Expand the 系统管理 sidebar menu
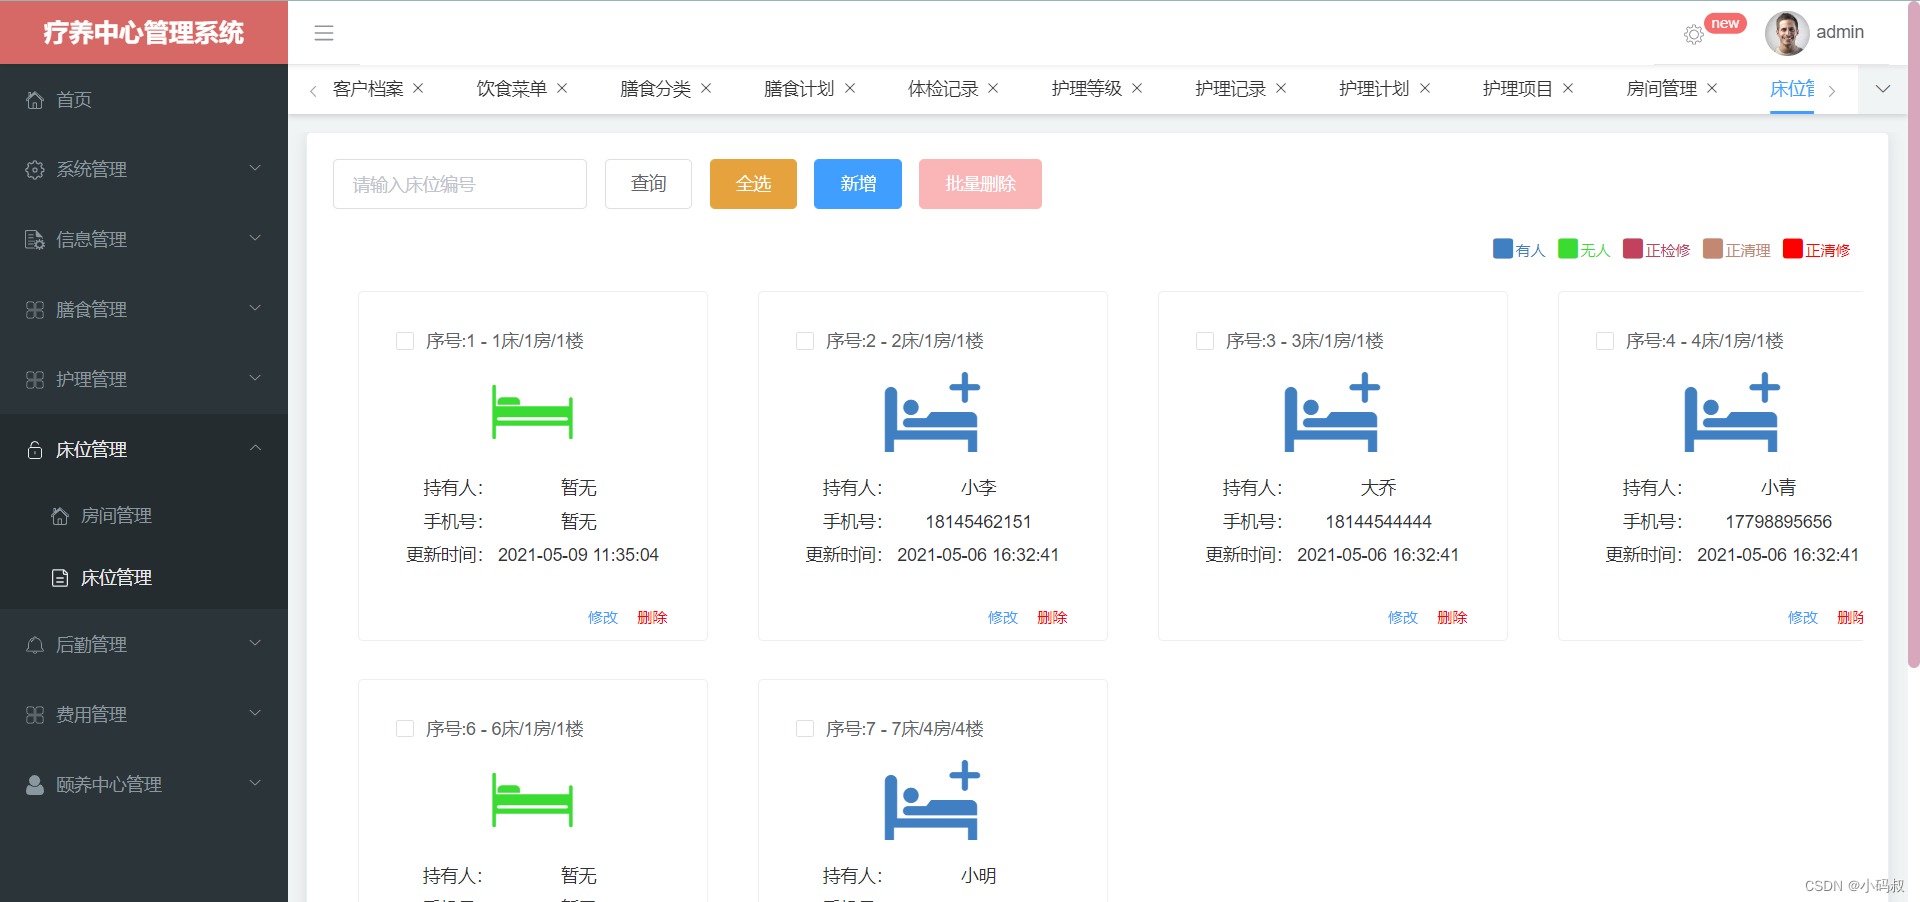 pyautogui.click(x=144, y=170)
